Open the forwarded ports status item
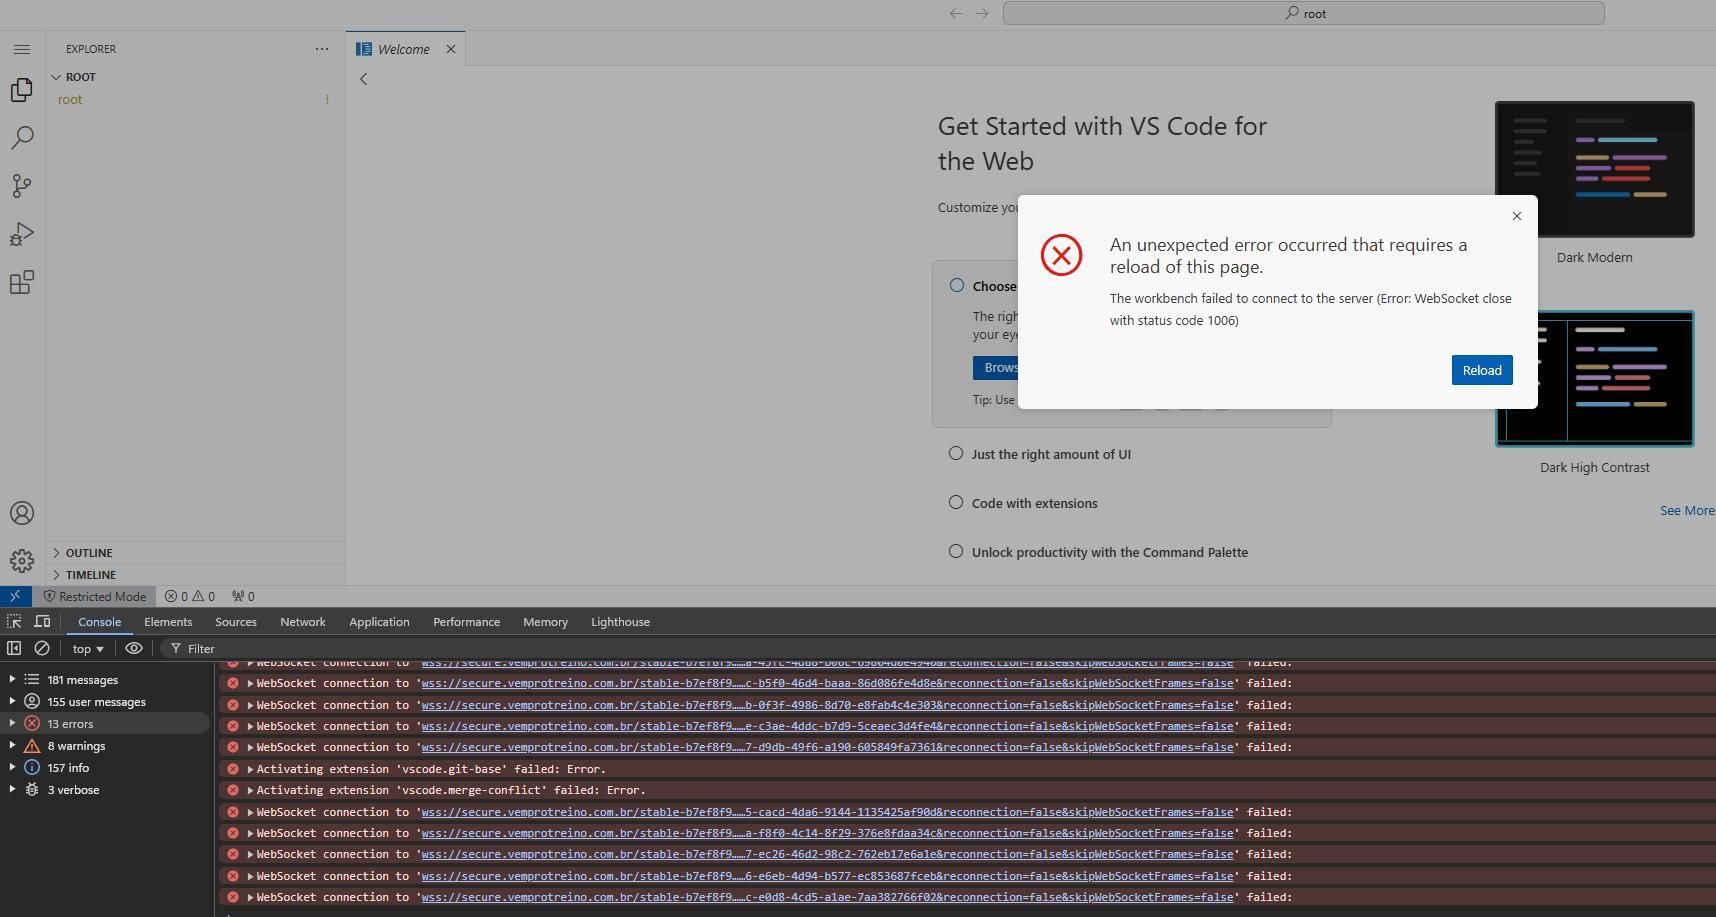 [x=243, y=597]
